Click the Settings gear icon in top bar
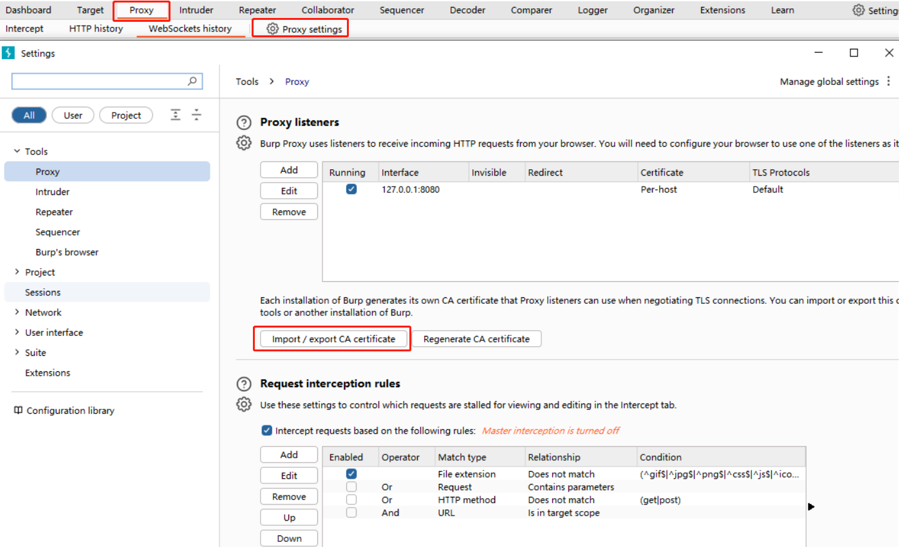The width and height of the screenshot is (899, 547). pyautogui.click(x=858, y=10)
